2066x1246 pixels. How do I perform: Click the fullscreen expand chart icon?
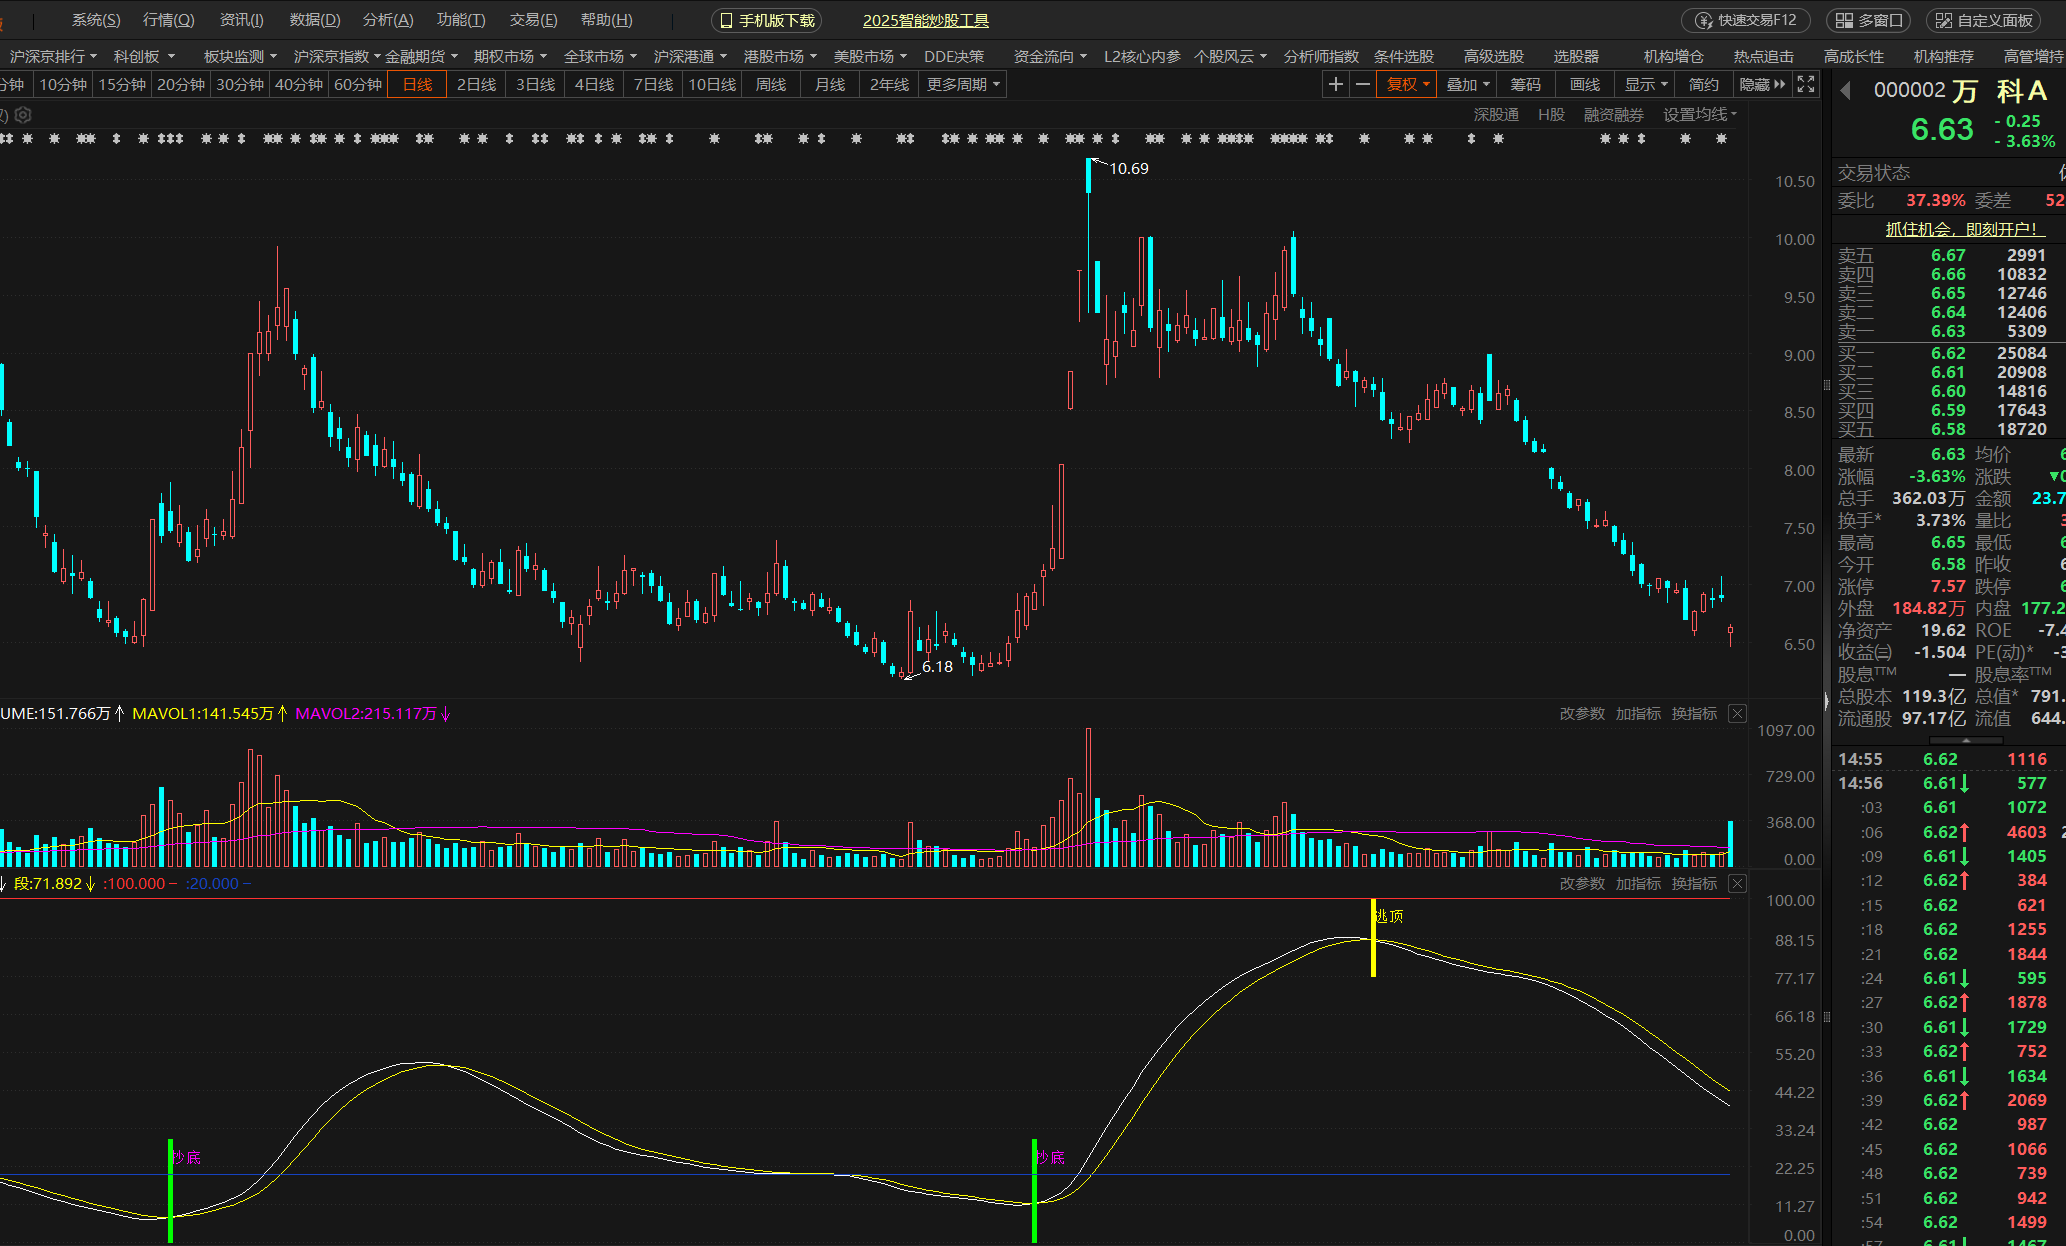tap(1806, 85)
